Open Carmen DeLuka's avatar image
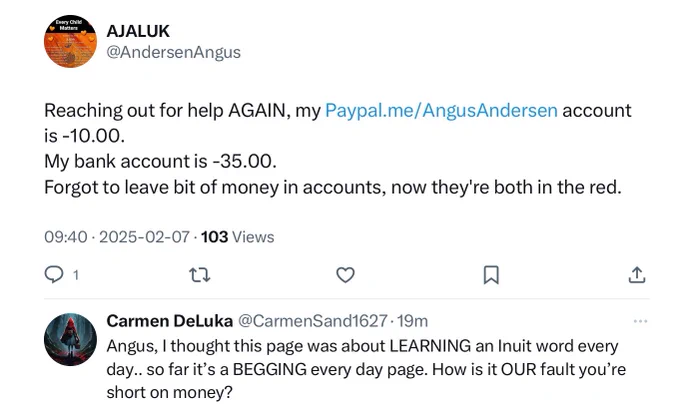This screenshot has height=406, width=680. 70,339
